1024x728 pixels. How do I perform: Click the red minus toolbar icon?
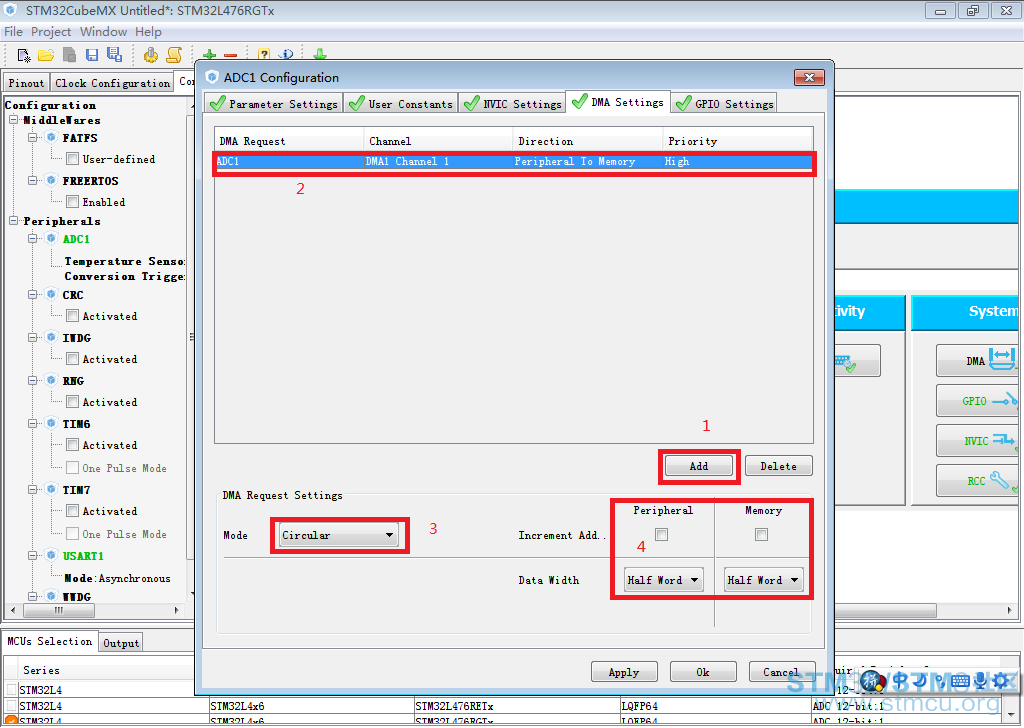click(230, 56)
